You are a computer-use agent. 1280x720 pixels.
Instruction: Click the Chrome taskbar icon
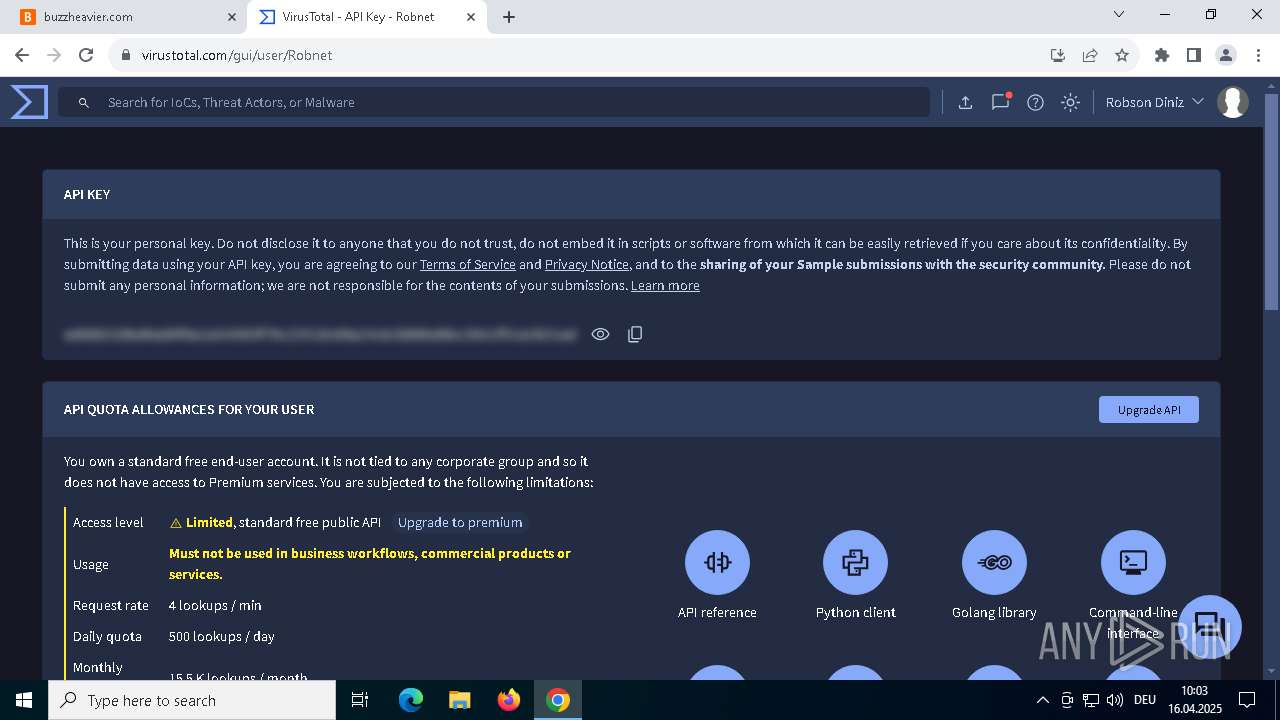(558, 700)
